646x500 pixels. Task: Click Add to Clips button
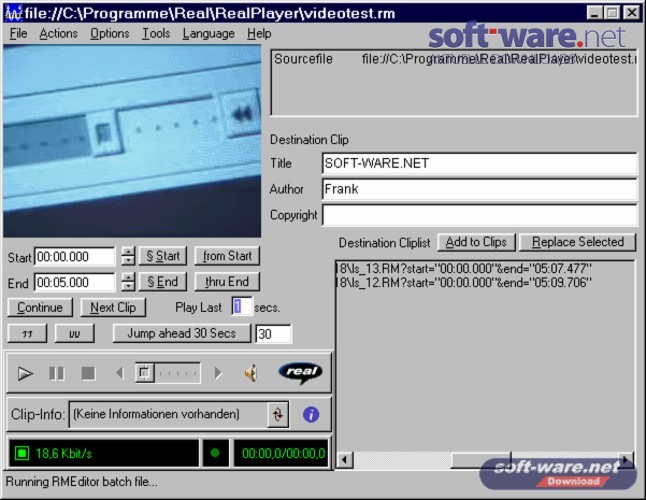pyautogui.click(x=476, y=242)
